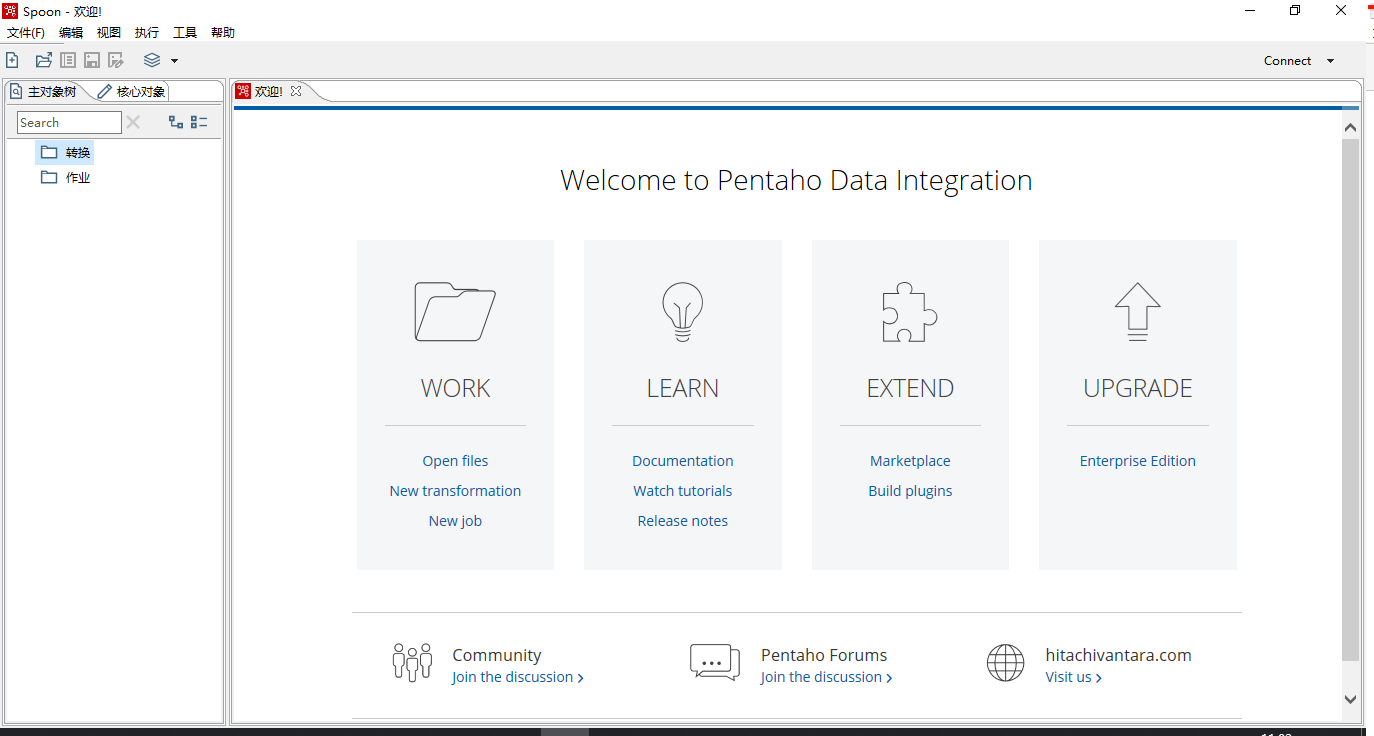Clear the search with the X icon
Image resolution: width=1374 pixels, height=736 pixels.
(133, 122)
